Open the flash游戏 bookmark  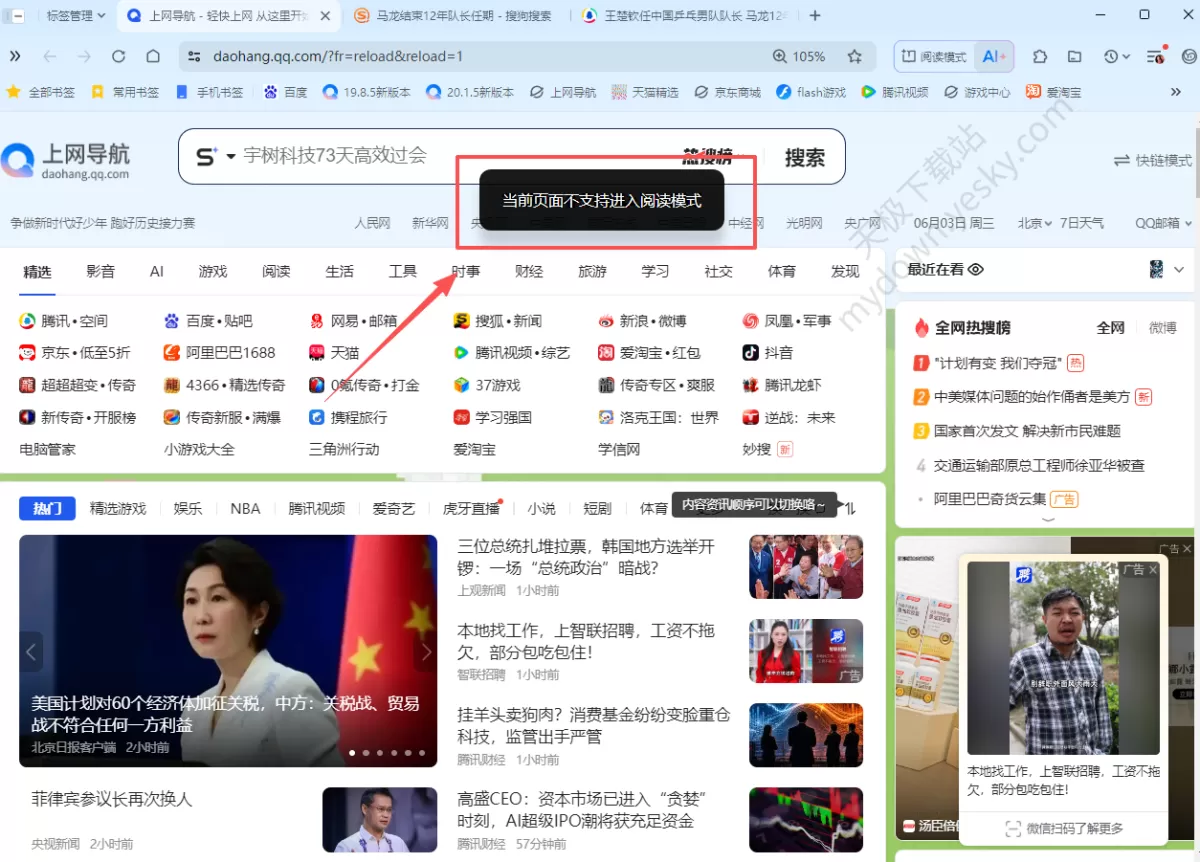(x=812, y=92)
